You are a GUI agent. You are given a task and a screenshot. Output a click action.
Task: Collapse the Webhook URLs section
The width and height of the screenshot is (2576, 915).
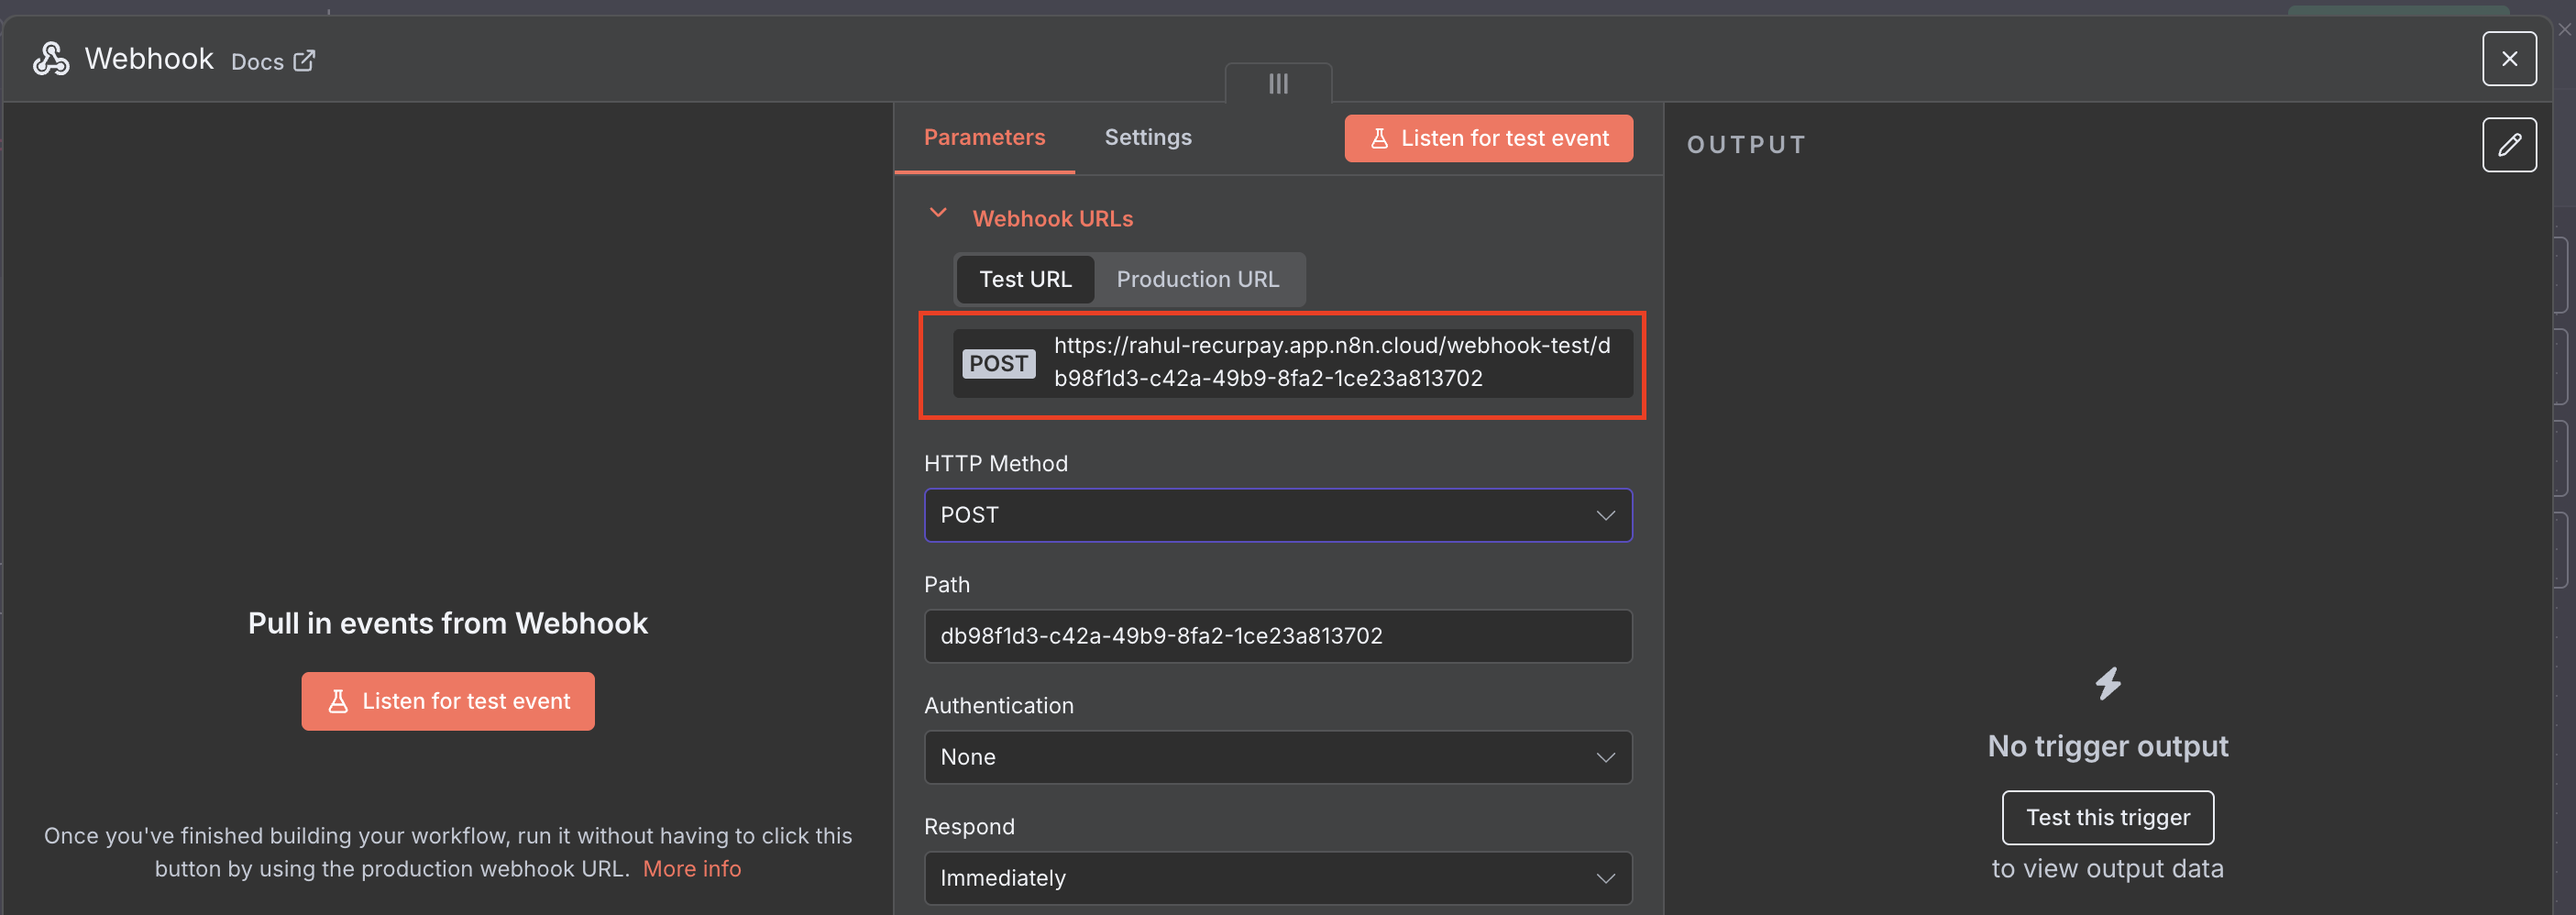coord(937,212)
